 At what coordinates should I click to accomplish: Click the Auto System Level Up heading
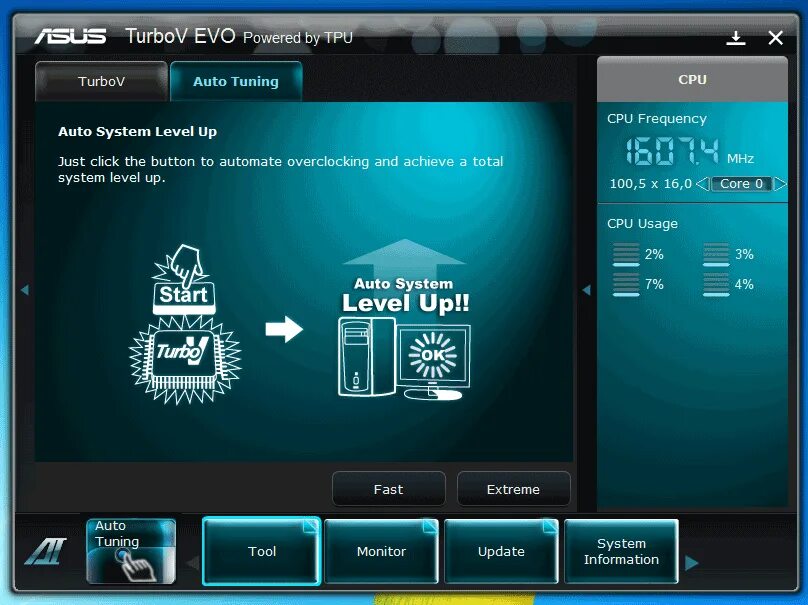(137, 131)
